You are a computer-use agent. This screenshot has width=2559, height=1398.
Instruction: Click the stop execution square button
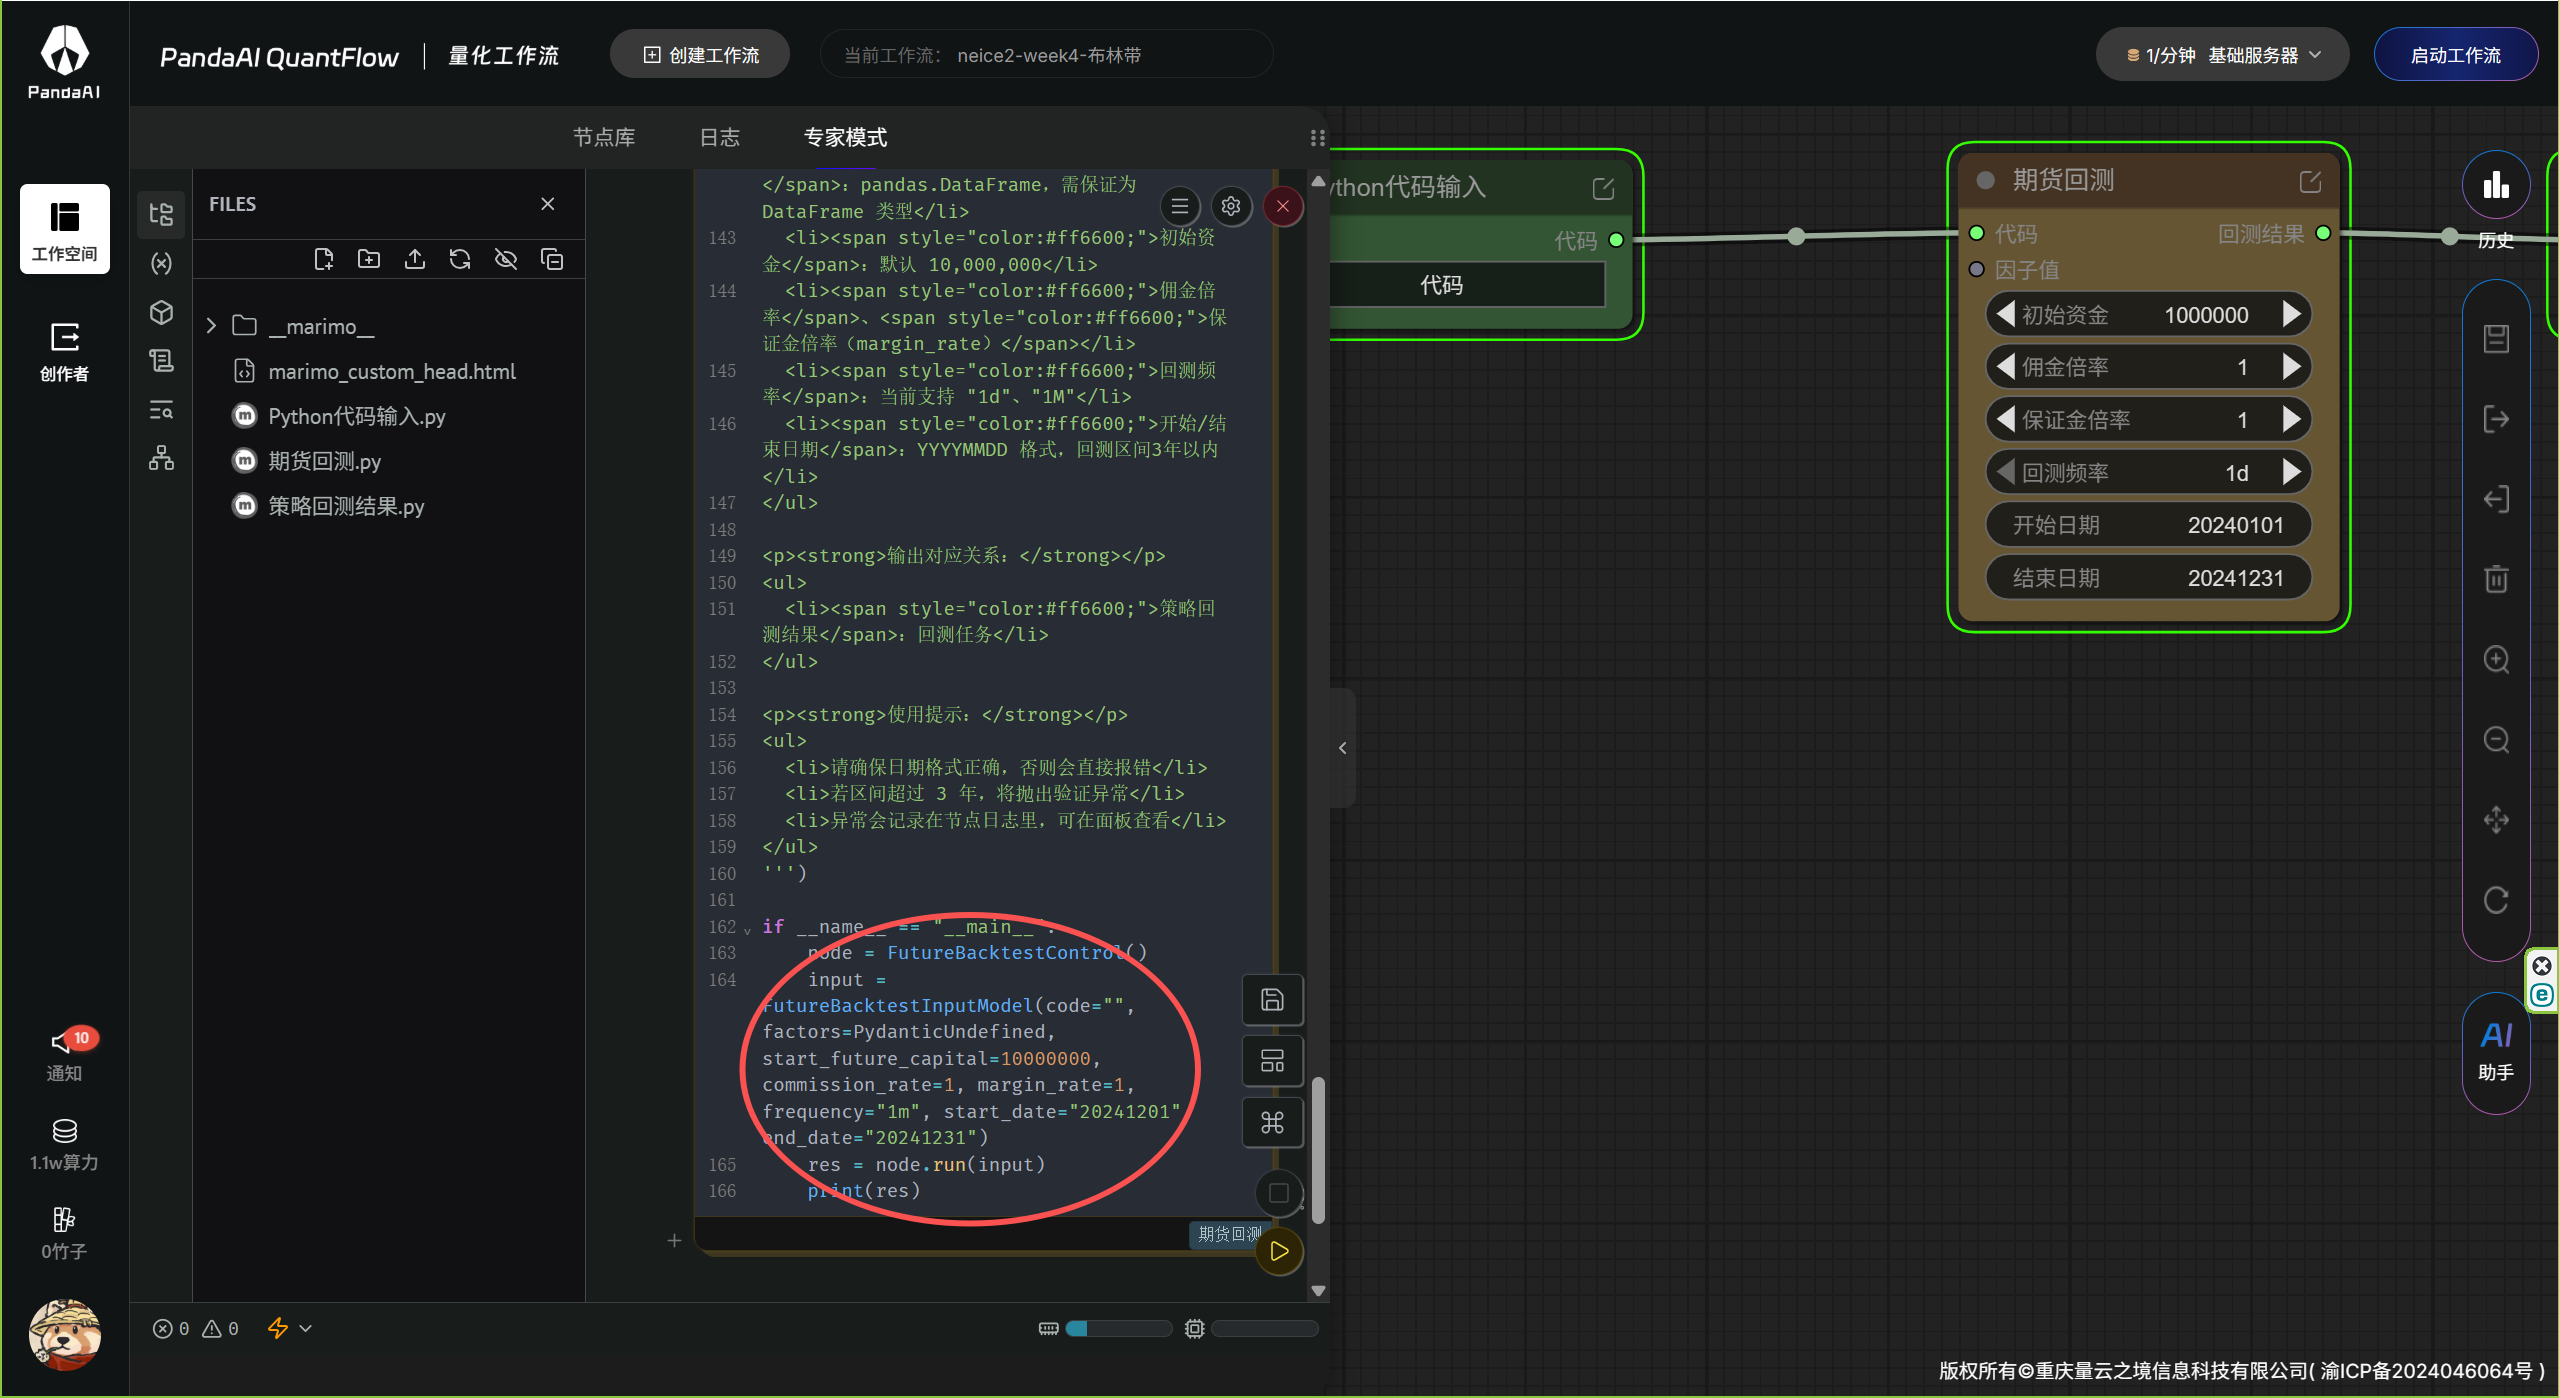point(1279,1192)
